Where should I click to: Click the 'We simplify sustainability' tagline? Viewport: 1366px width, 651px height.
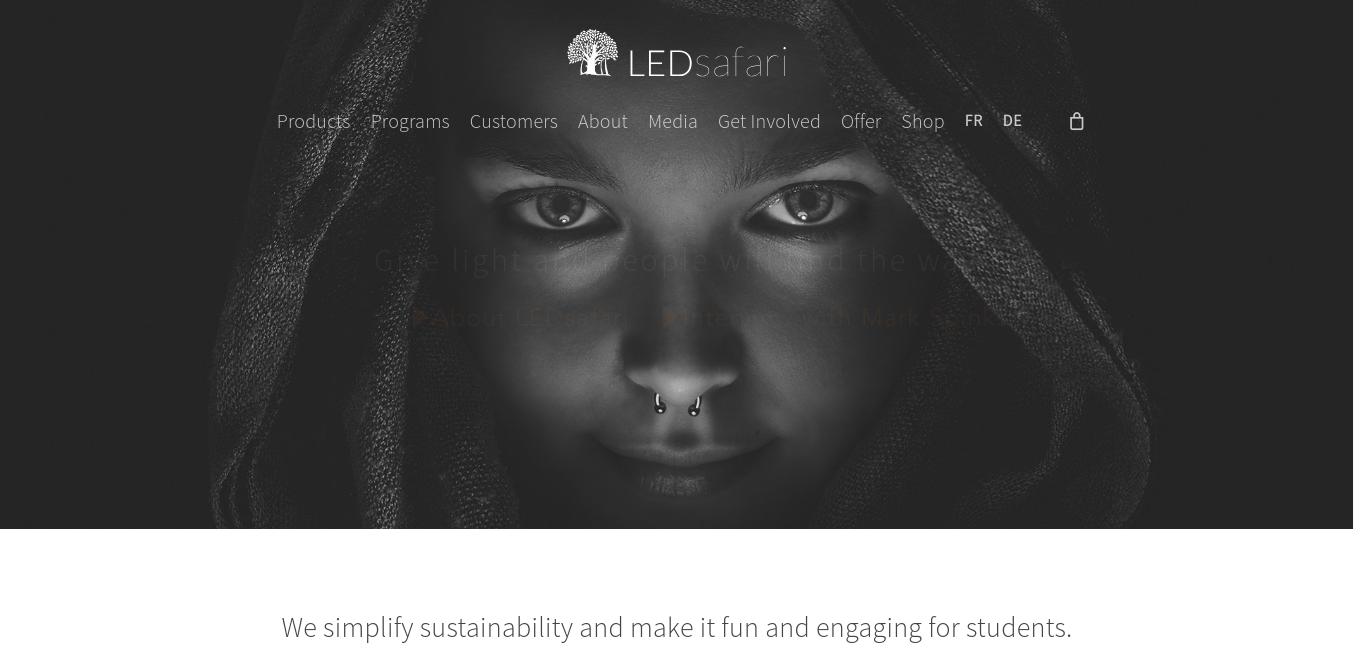click(676, 627)
